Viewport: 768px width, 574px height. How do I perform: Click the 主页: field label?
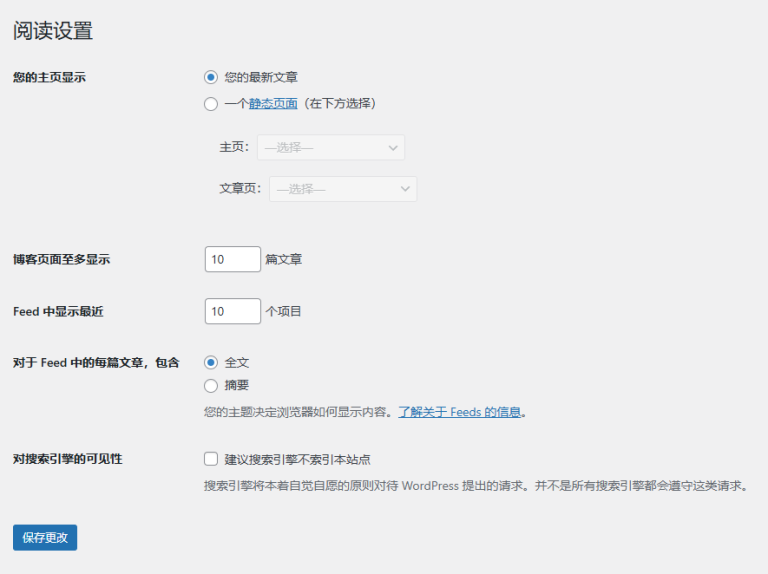[234, 148]
